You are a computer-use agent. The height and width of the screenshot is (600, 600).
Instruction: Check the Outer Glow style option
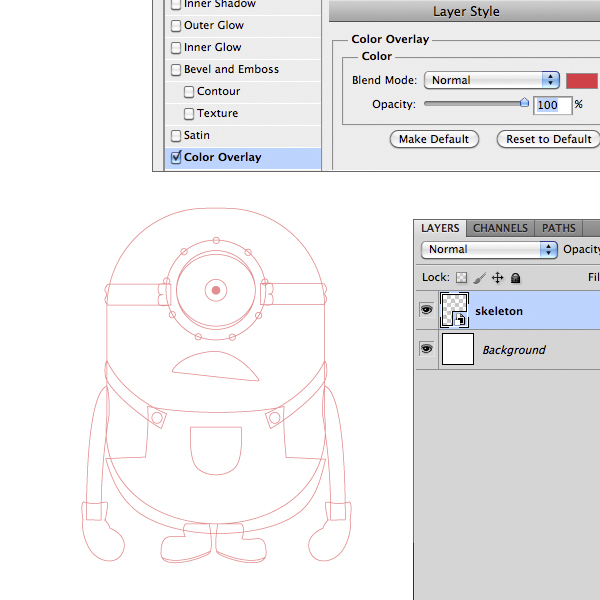[x=176, y=26]
